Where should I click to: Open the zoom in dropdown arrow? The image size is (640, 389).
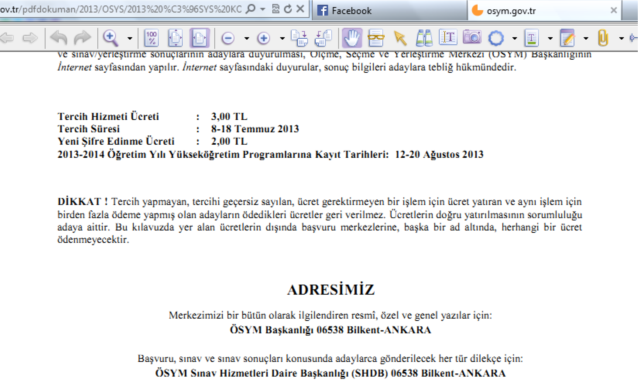[x=282, y=38]
